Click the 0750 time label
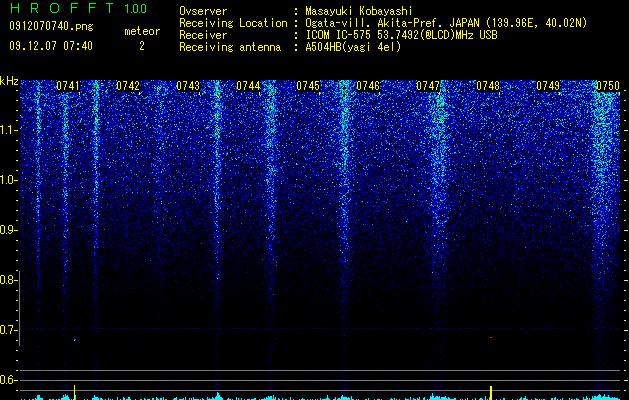Image resolution: width=629 pixels, height=400 pixels. (x=608, y=86)
